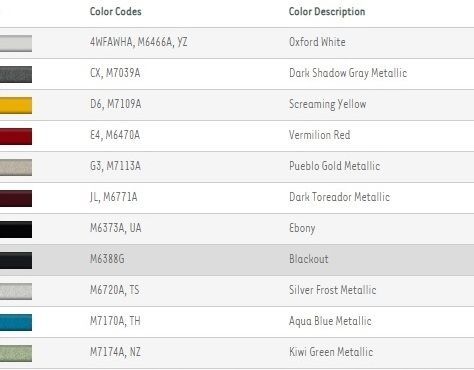Choose the Kiwi Green Metallic swatch
The image size is (474, 370).
pyautogui.click(x=16, y=353)
